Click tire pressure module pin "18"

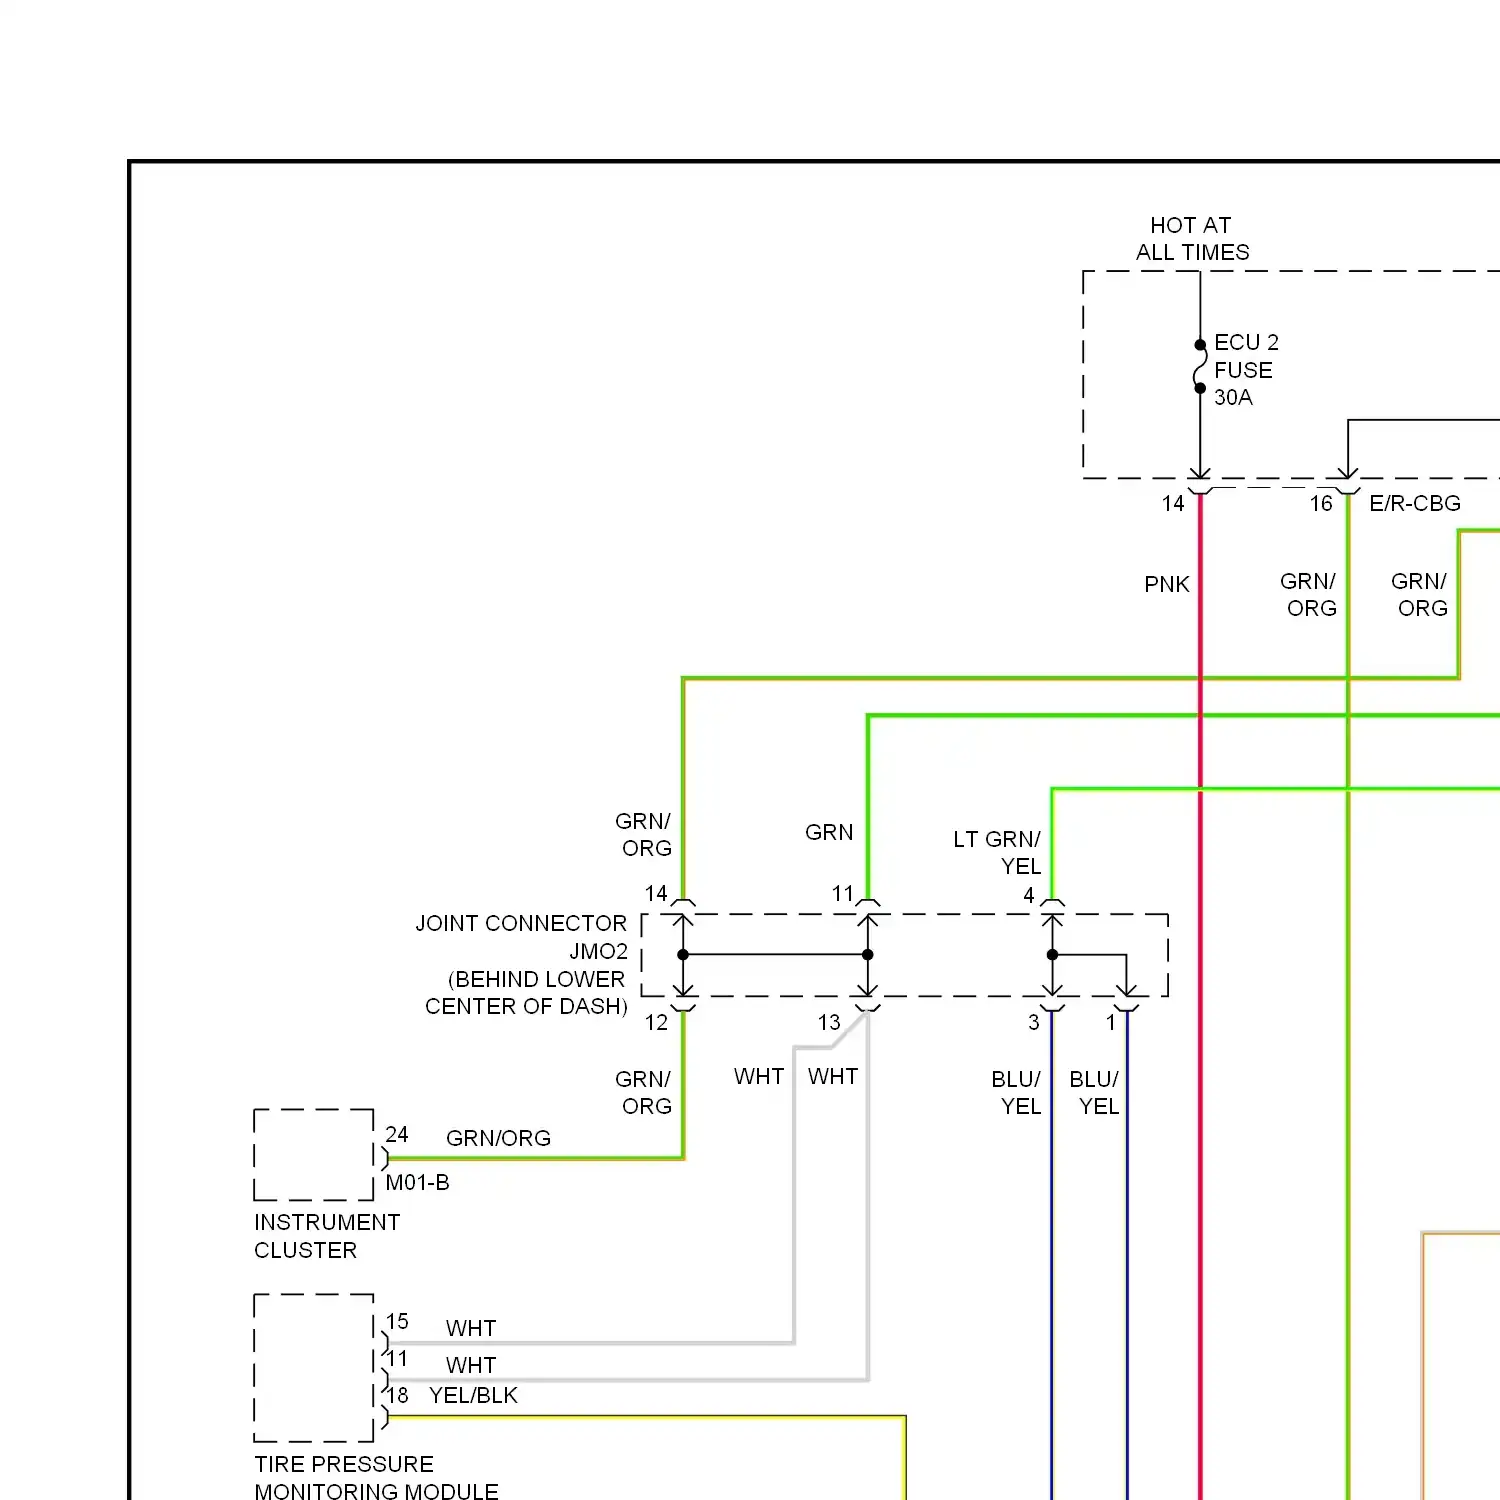(x=397, y=1395)
